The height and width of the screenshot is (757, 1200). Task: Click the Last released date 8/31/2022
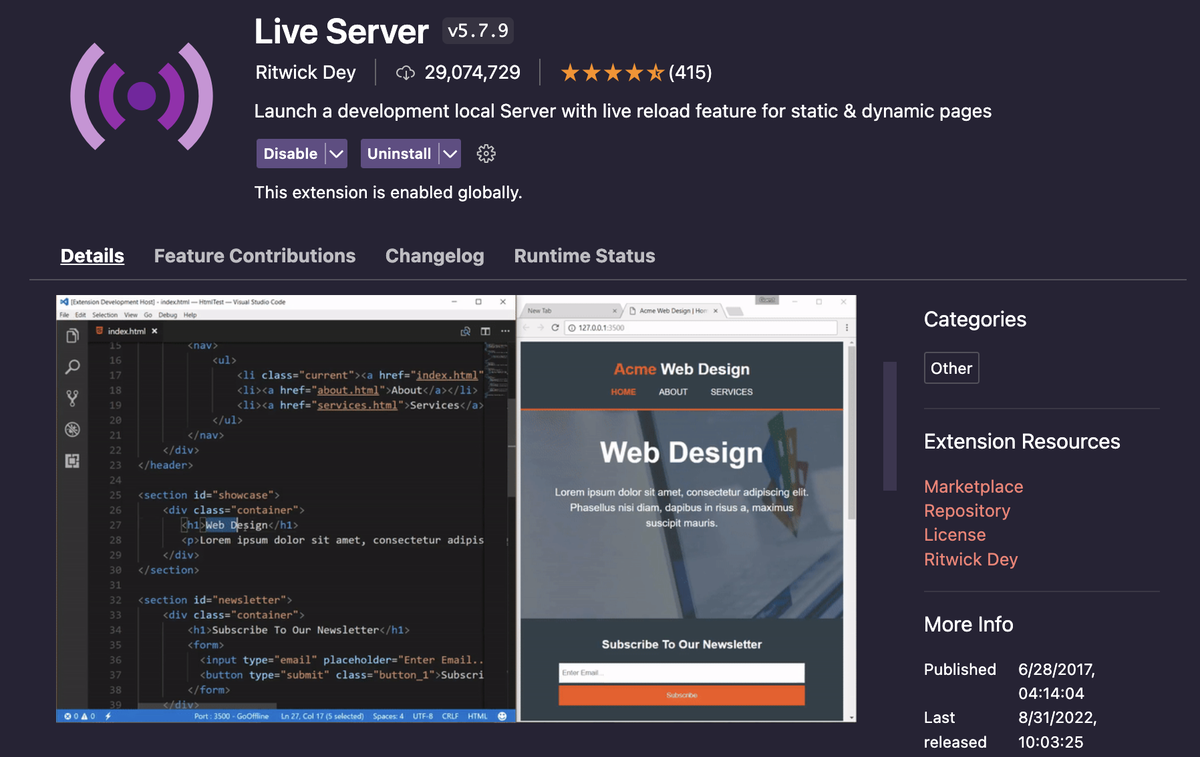(x=1057, y=730)
